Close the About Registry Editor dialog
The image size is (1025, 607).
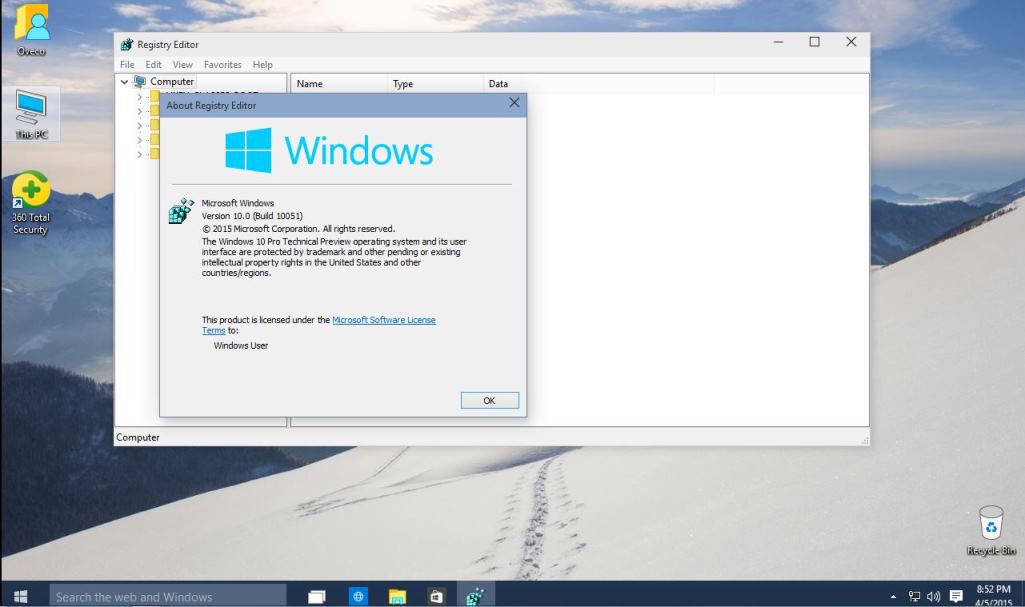tap(514, 103)
